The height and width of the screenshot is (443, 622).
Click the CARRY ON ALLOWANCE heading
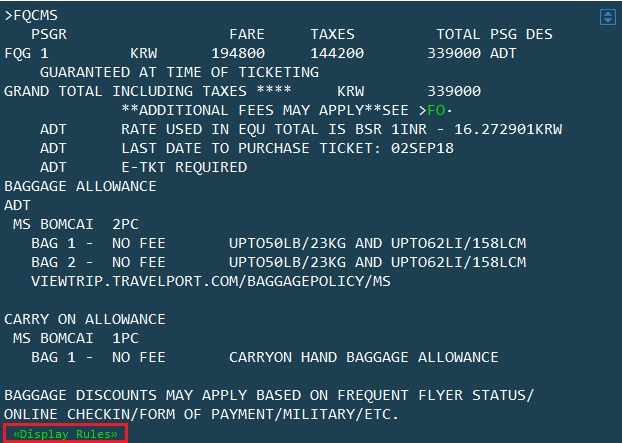pyautogui.click(x=84, y=319)
